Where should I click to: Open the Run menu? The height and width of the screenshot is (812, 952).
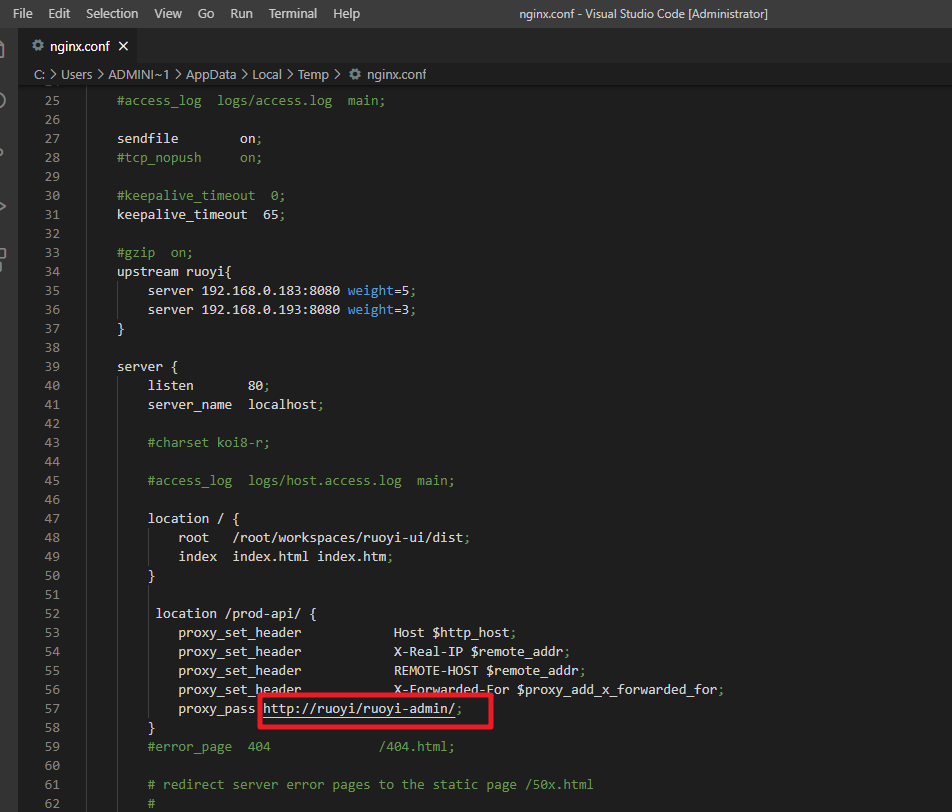coord(241,13)
